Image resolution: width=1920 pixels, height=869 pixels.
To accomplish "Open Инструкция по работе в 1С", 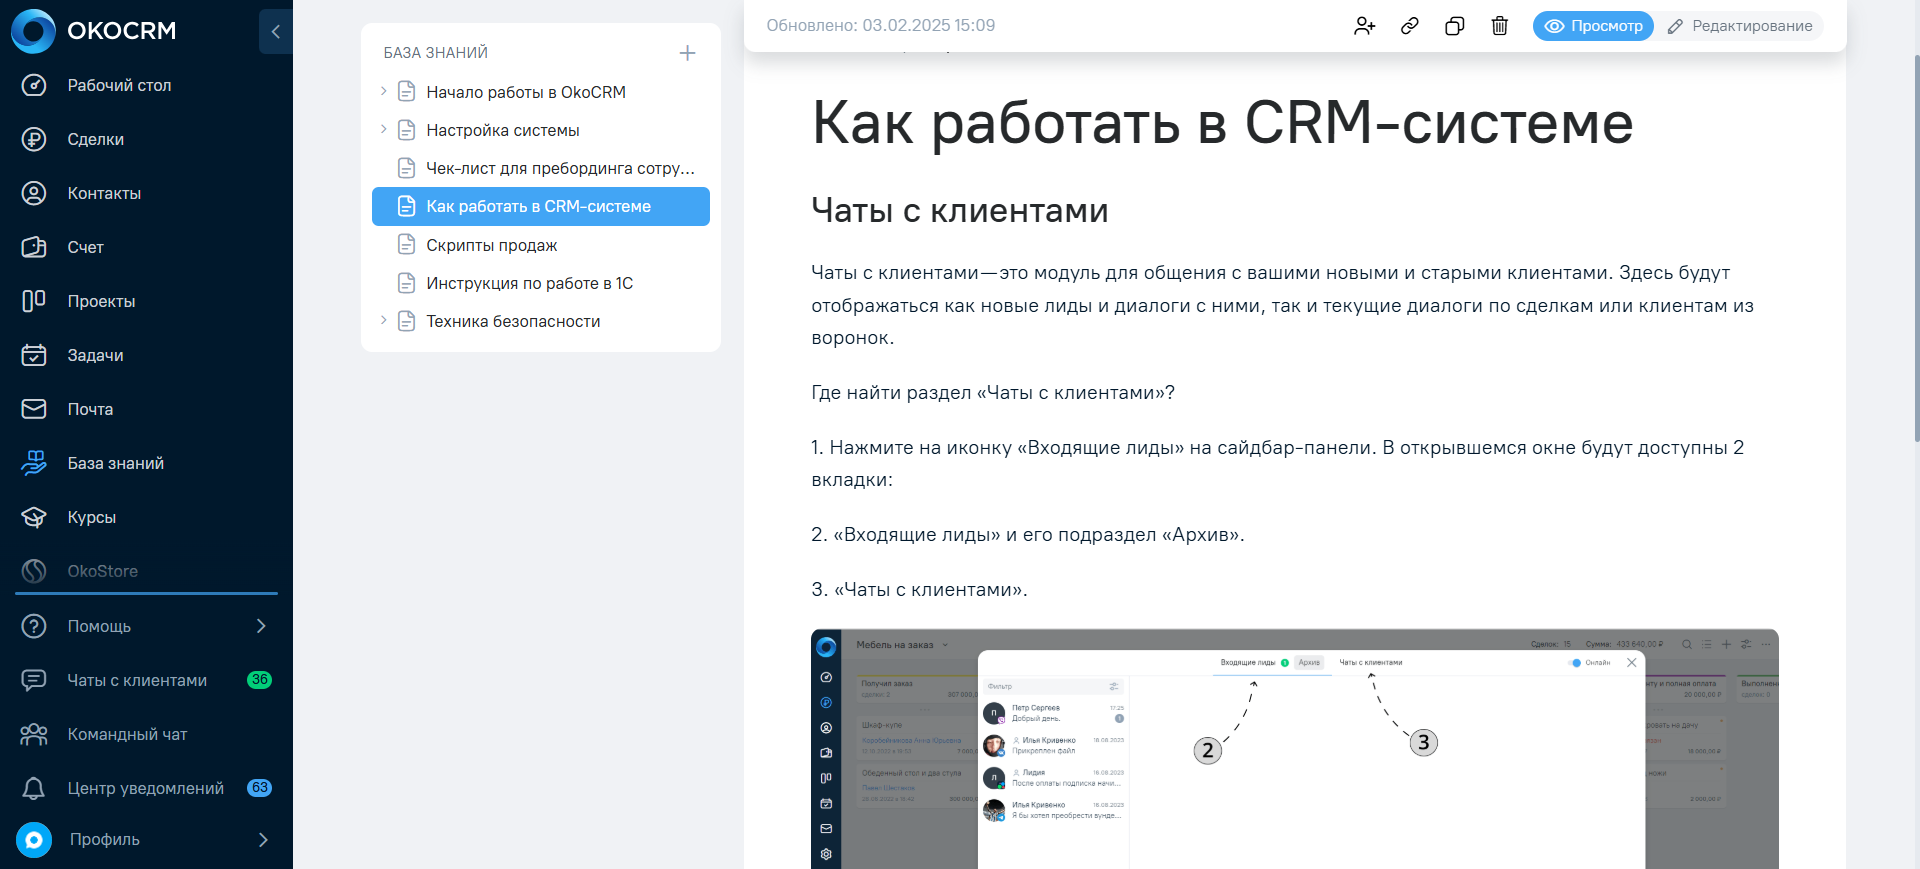I will point(529,283).
